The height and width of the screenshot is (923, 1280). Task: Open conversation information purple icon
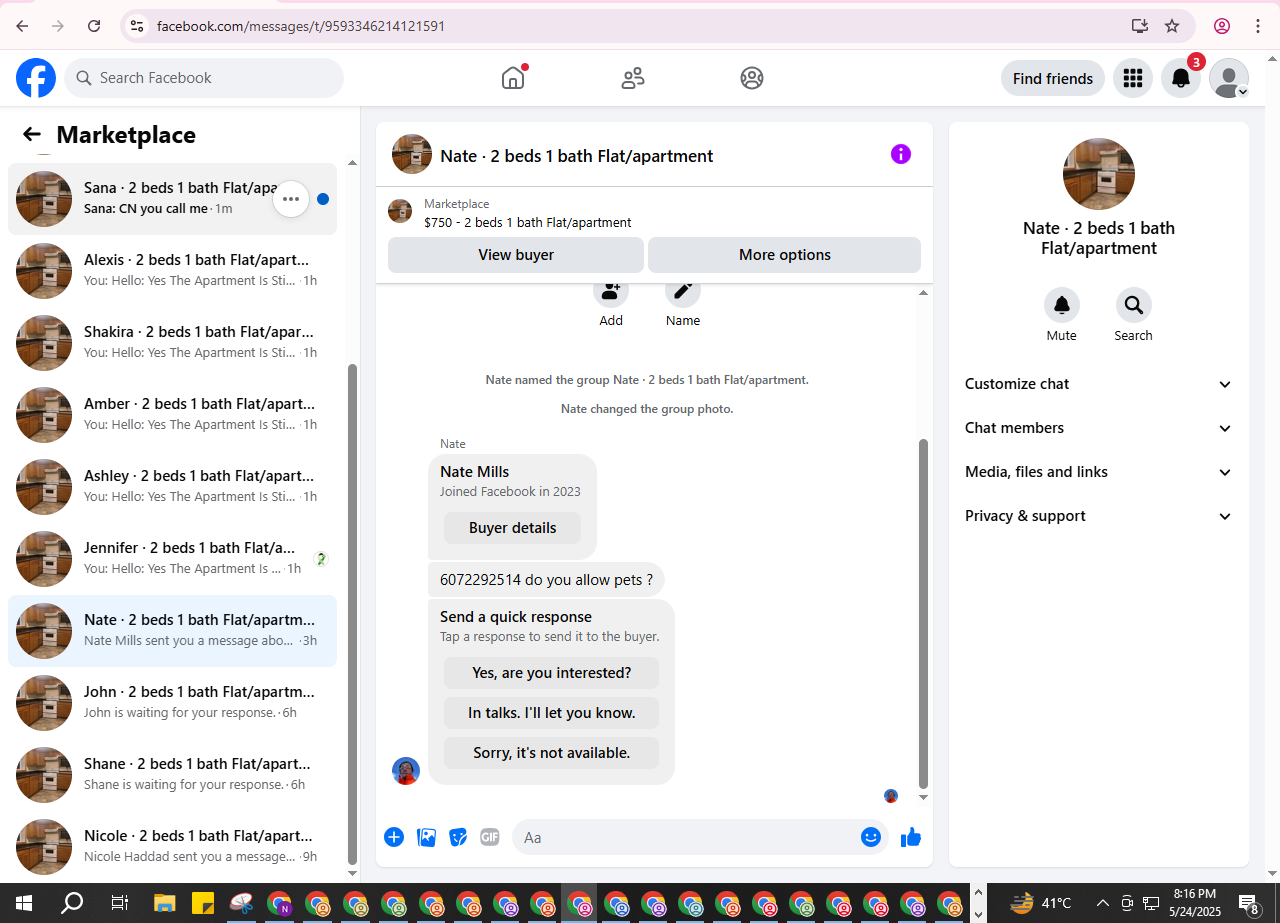901,154
